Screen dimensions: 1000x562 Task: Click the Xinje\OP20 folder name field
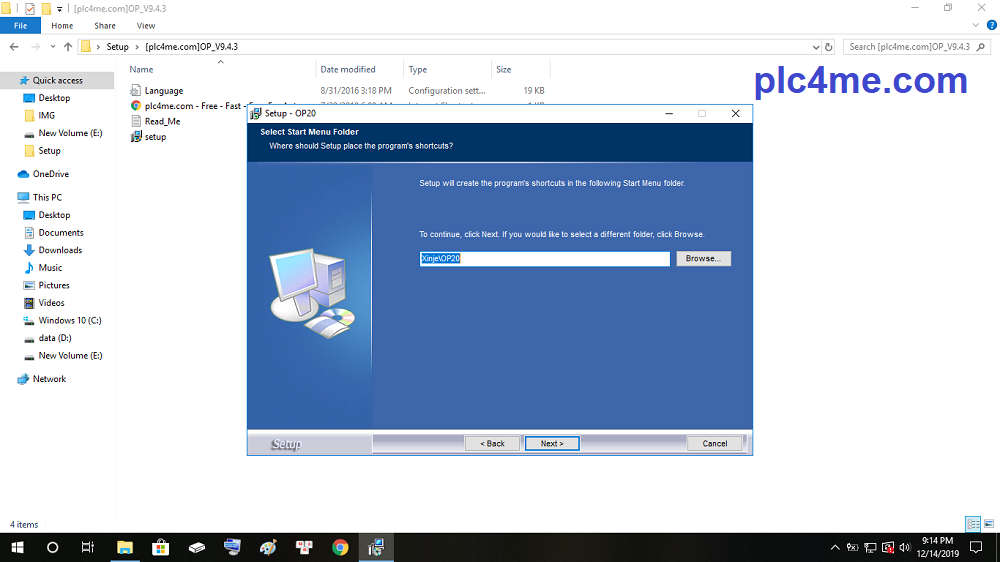544,259
